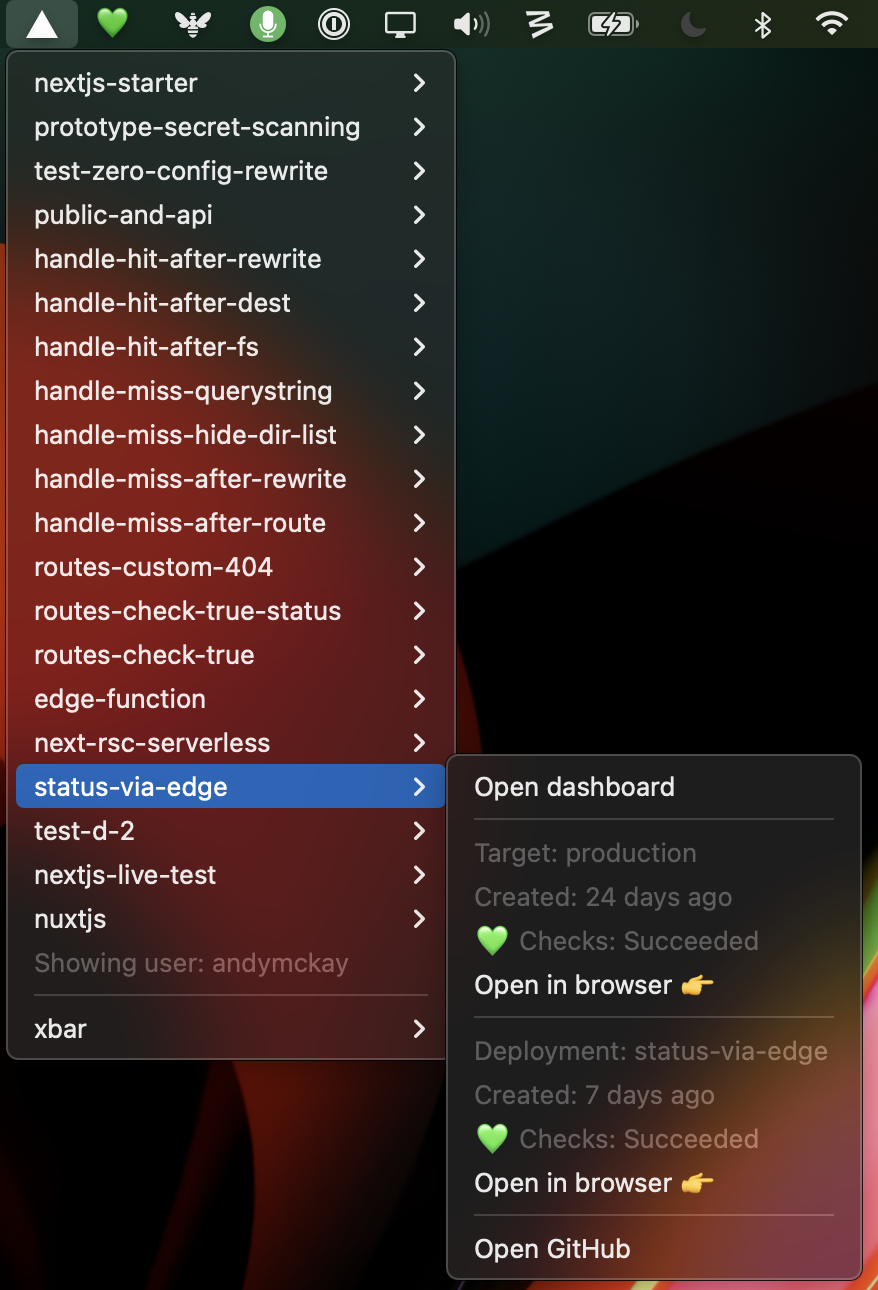Click the battery charging status icon
878x1290 pixels.
613,24
